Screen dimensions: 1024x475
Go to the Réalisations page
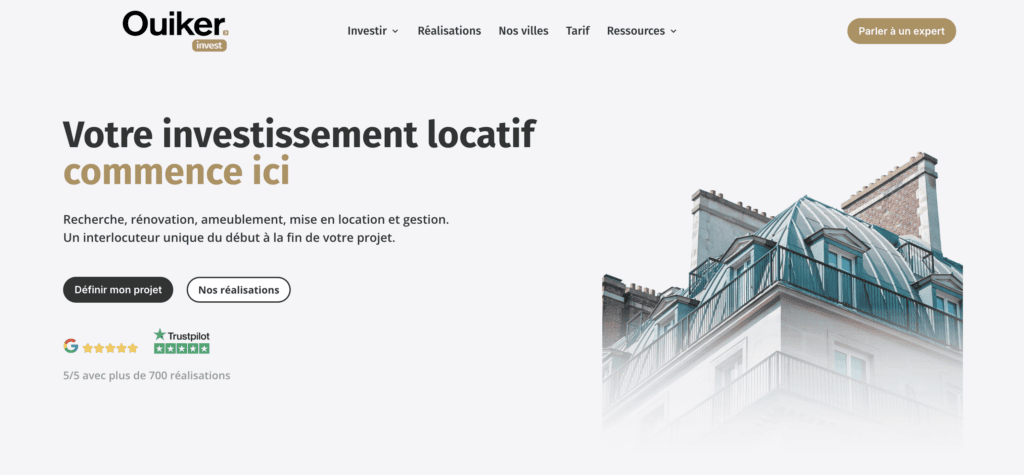coord(449,31)
